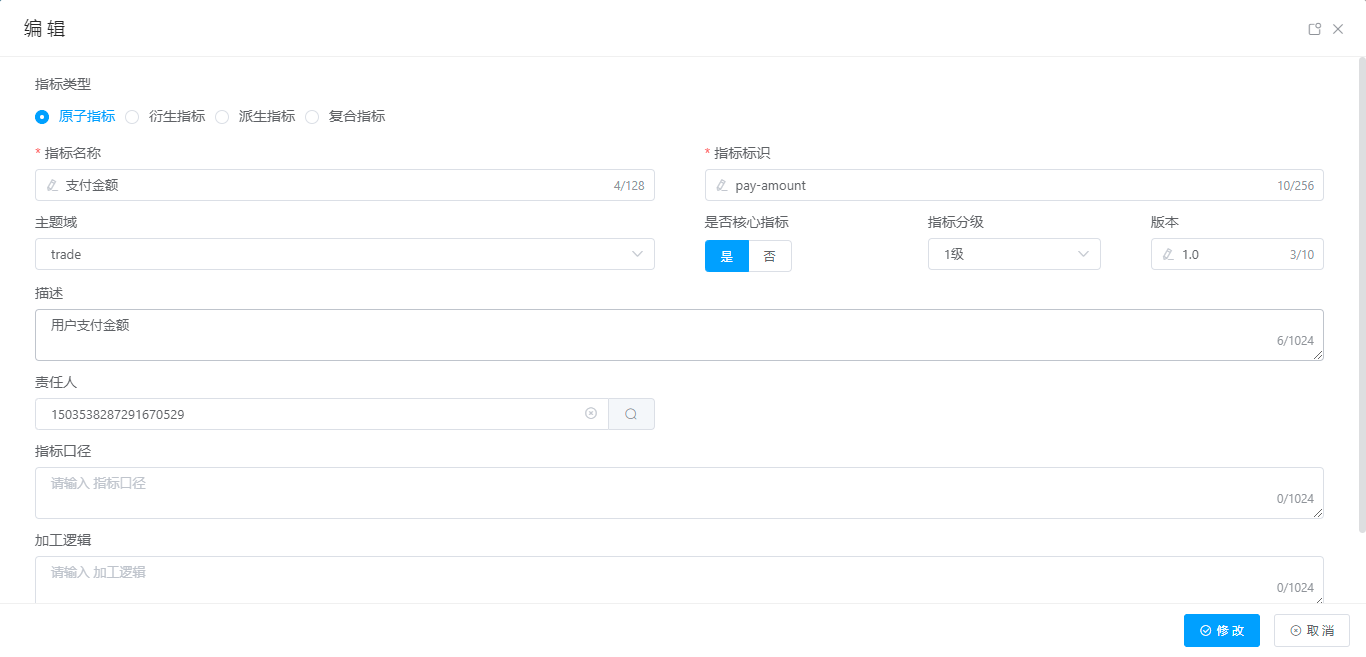1366x657 pixels.
Task: Pick the 复合指标 radio option
Action: [x=312, y=116]
